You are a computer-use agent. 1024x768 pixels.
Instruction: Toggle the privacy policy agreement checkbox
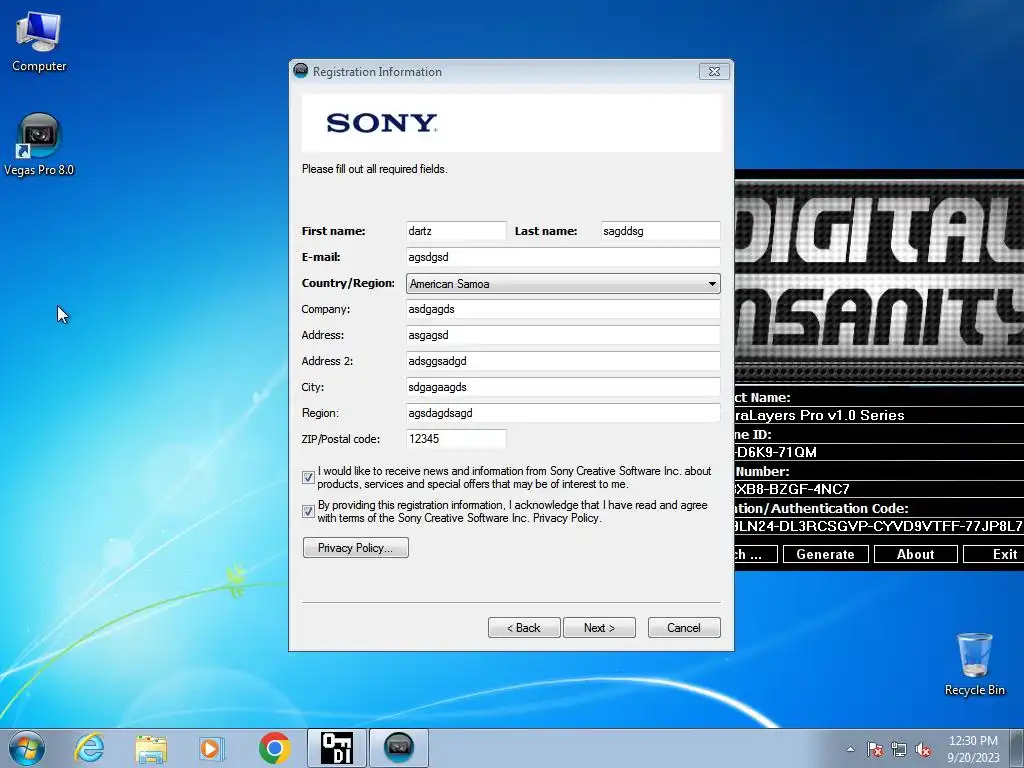point(308,511)
